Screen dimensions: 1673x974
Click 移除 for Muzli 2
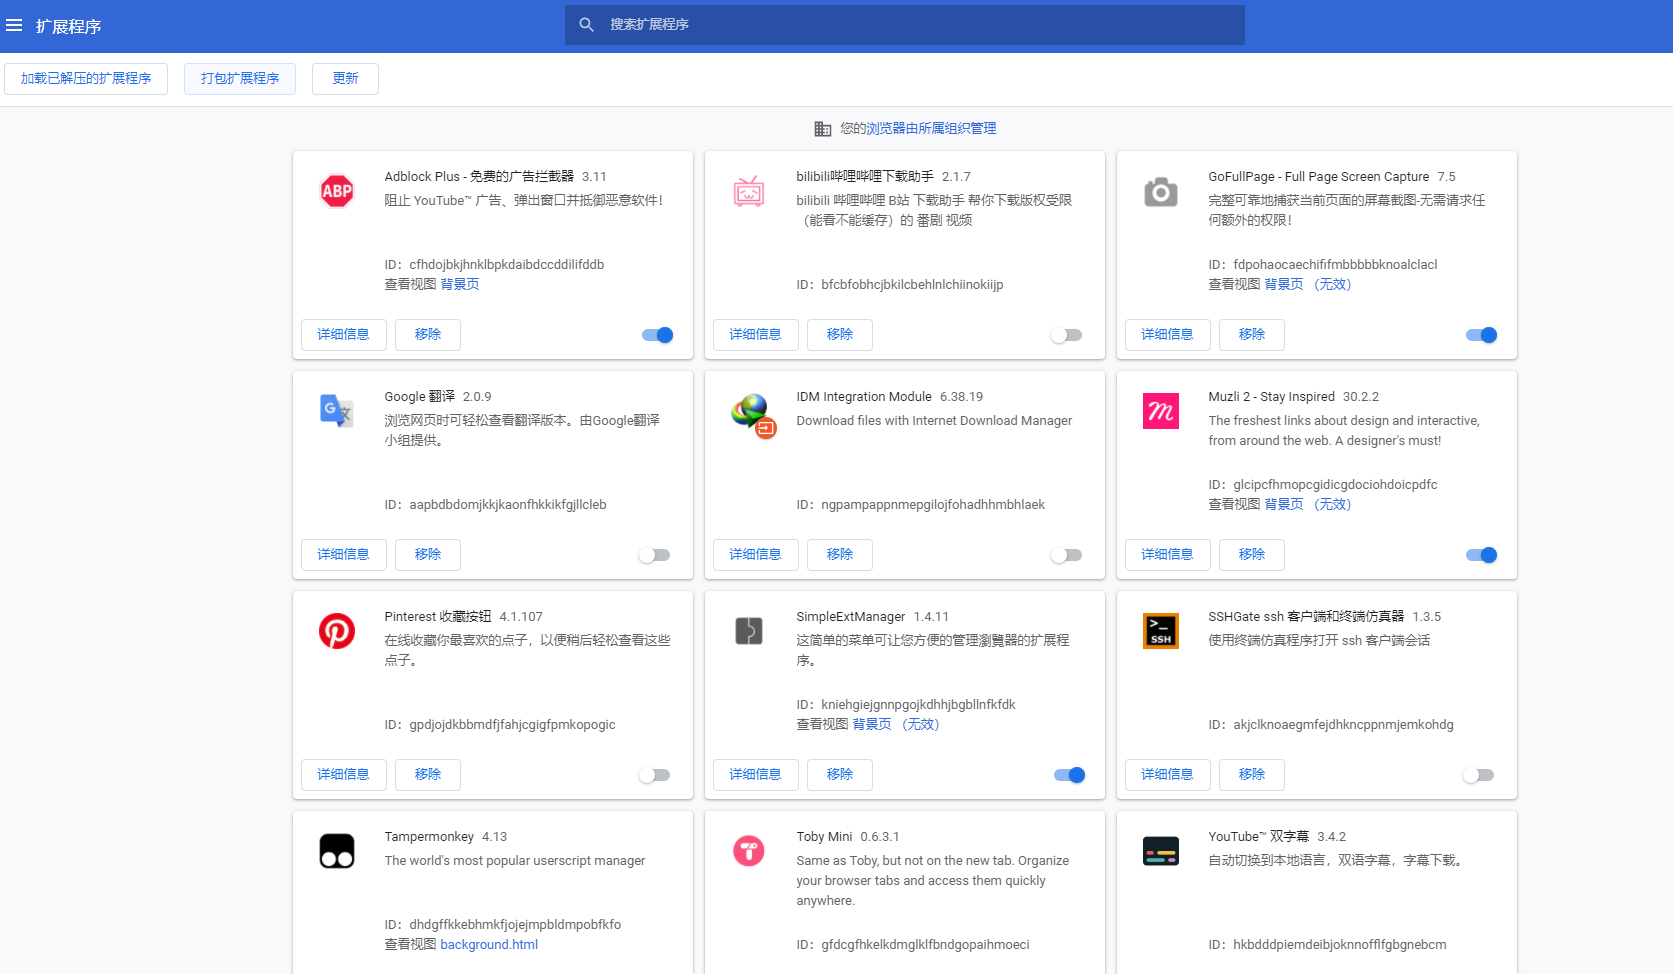[x=1252, y=555]
